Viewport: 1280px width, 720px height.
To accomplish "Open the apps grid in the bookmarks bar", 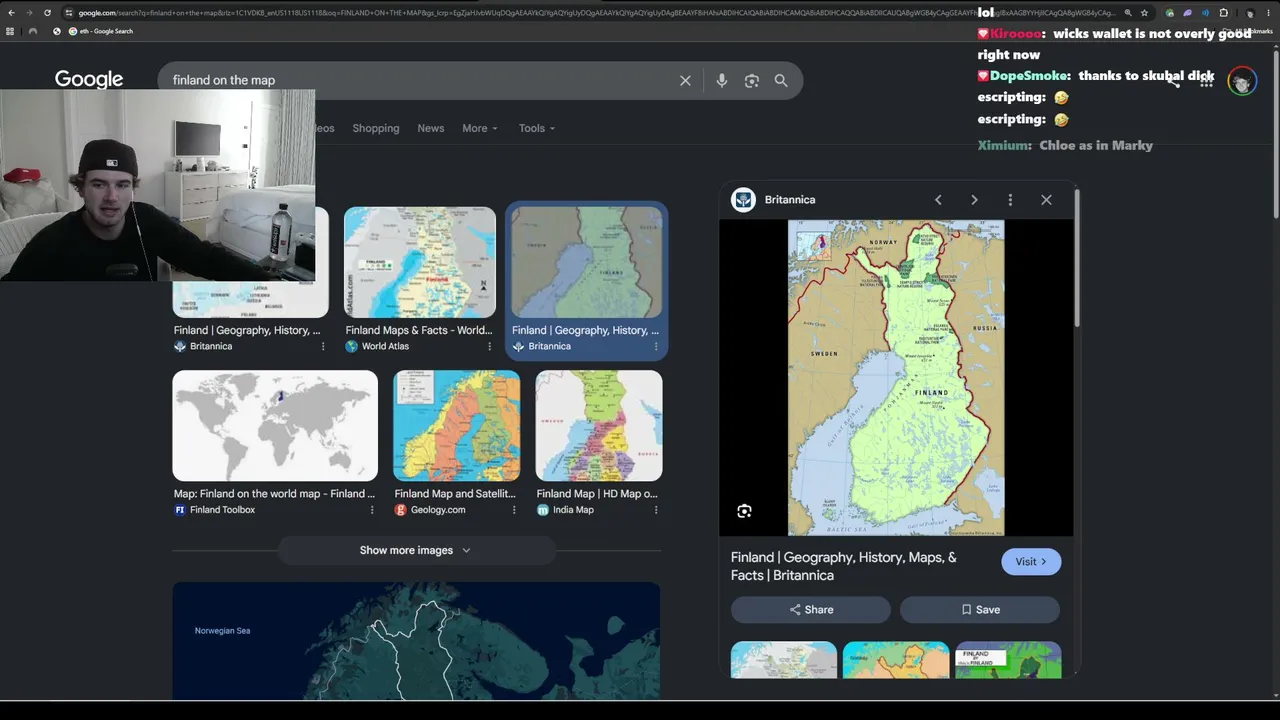I will coord(11,31).
